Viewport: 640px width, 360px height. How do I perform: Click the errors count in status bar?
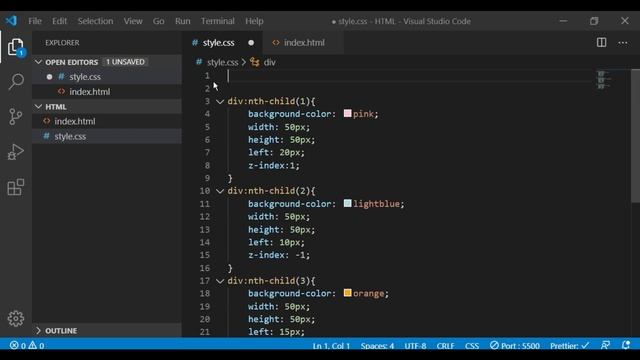click(18, 346)
